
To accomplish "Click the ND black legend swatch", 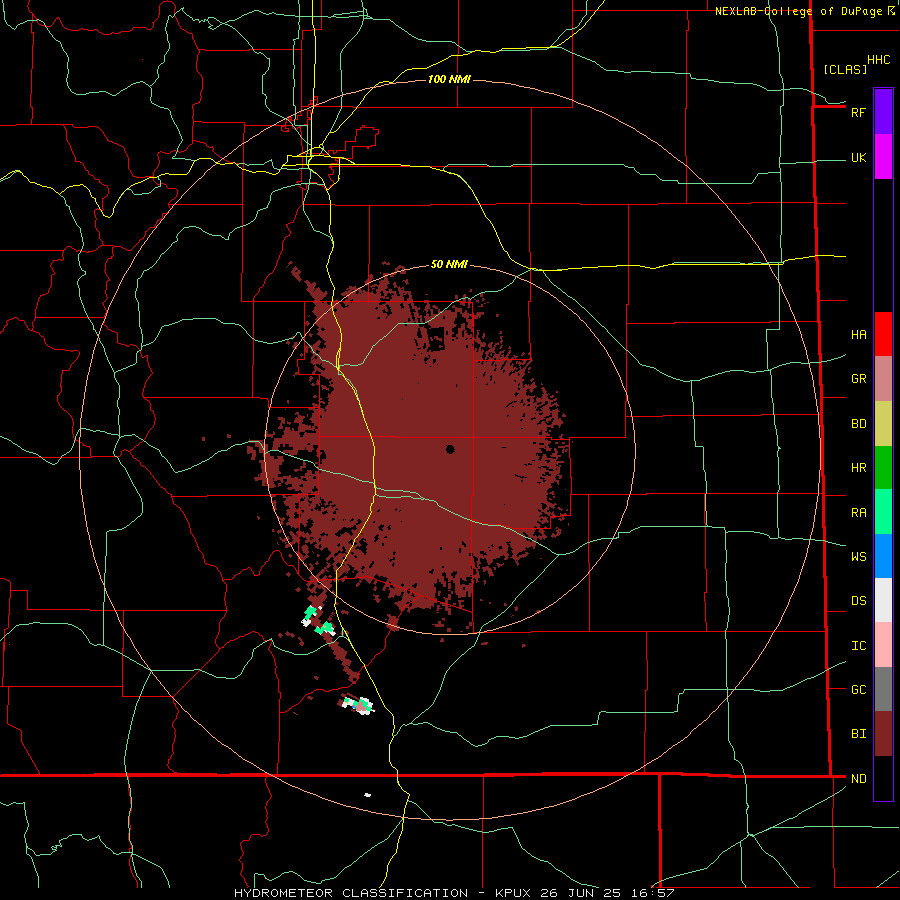I will point(883,778).
